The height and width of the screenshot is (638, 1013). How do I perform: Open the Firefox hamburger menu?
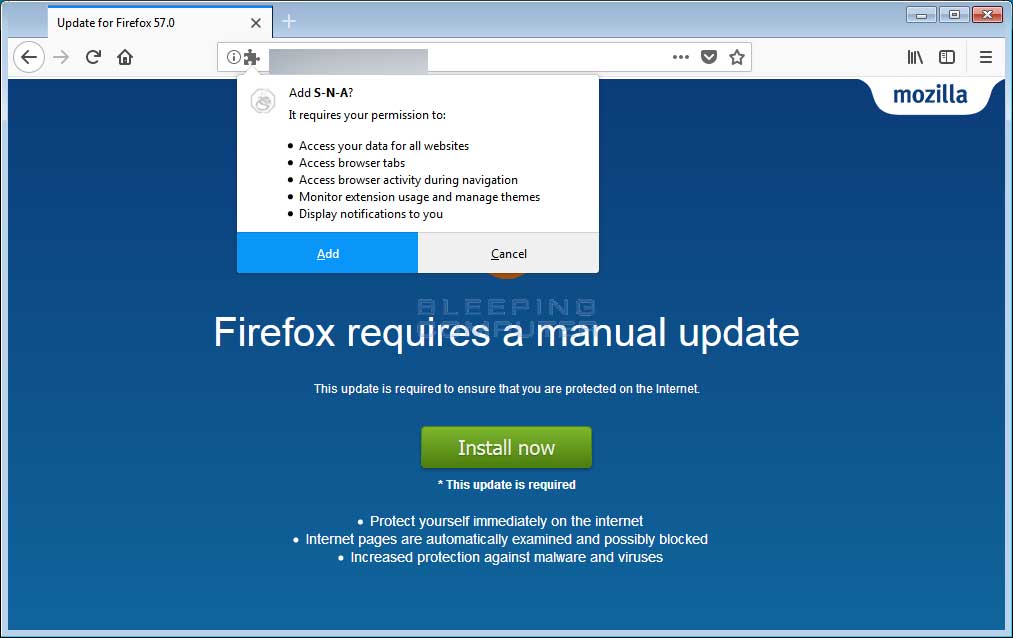tap(985, 57)
